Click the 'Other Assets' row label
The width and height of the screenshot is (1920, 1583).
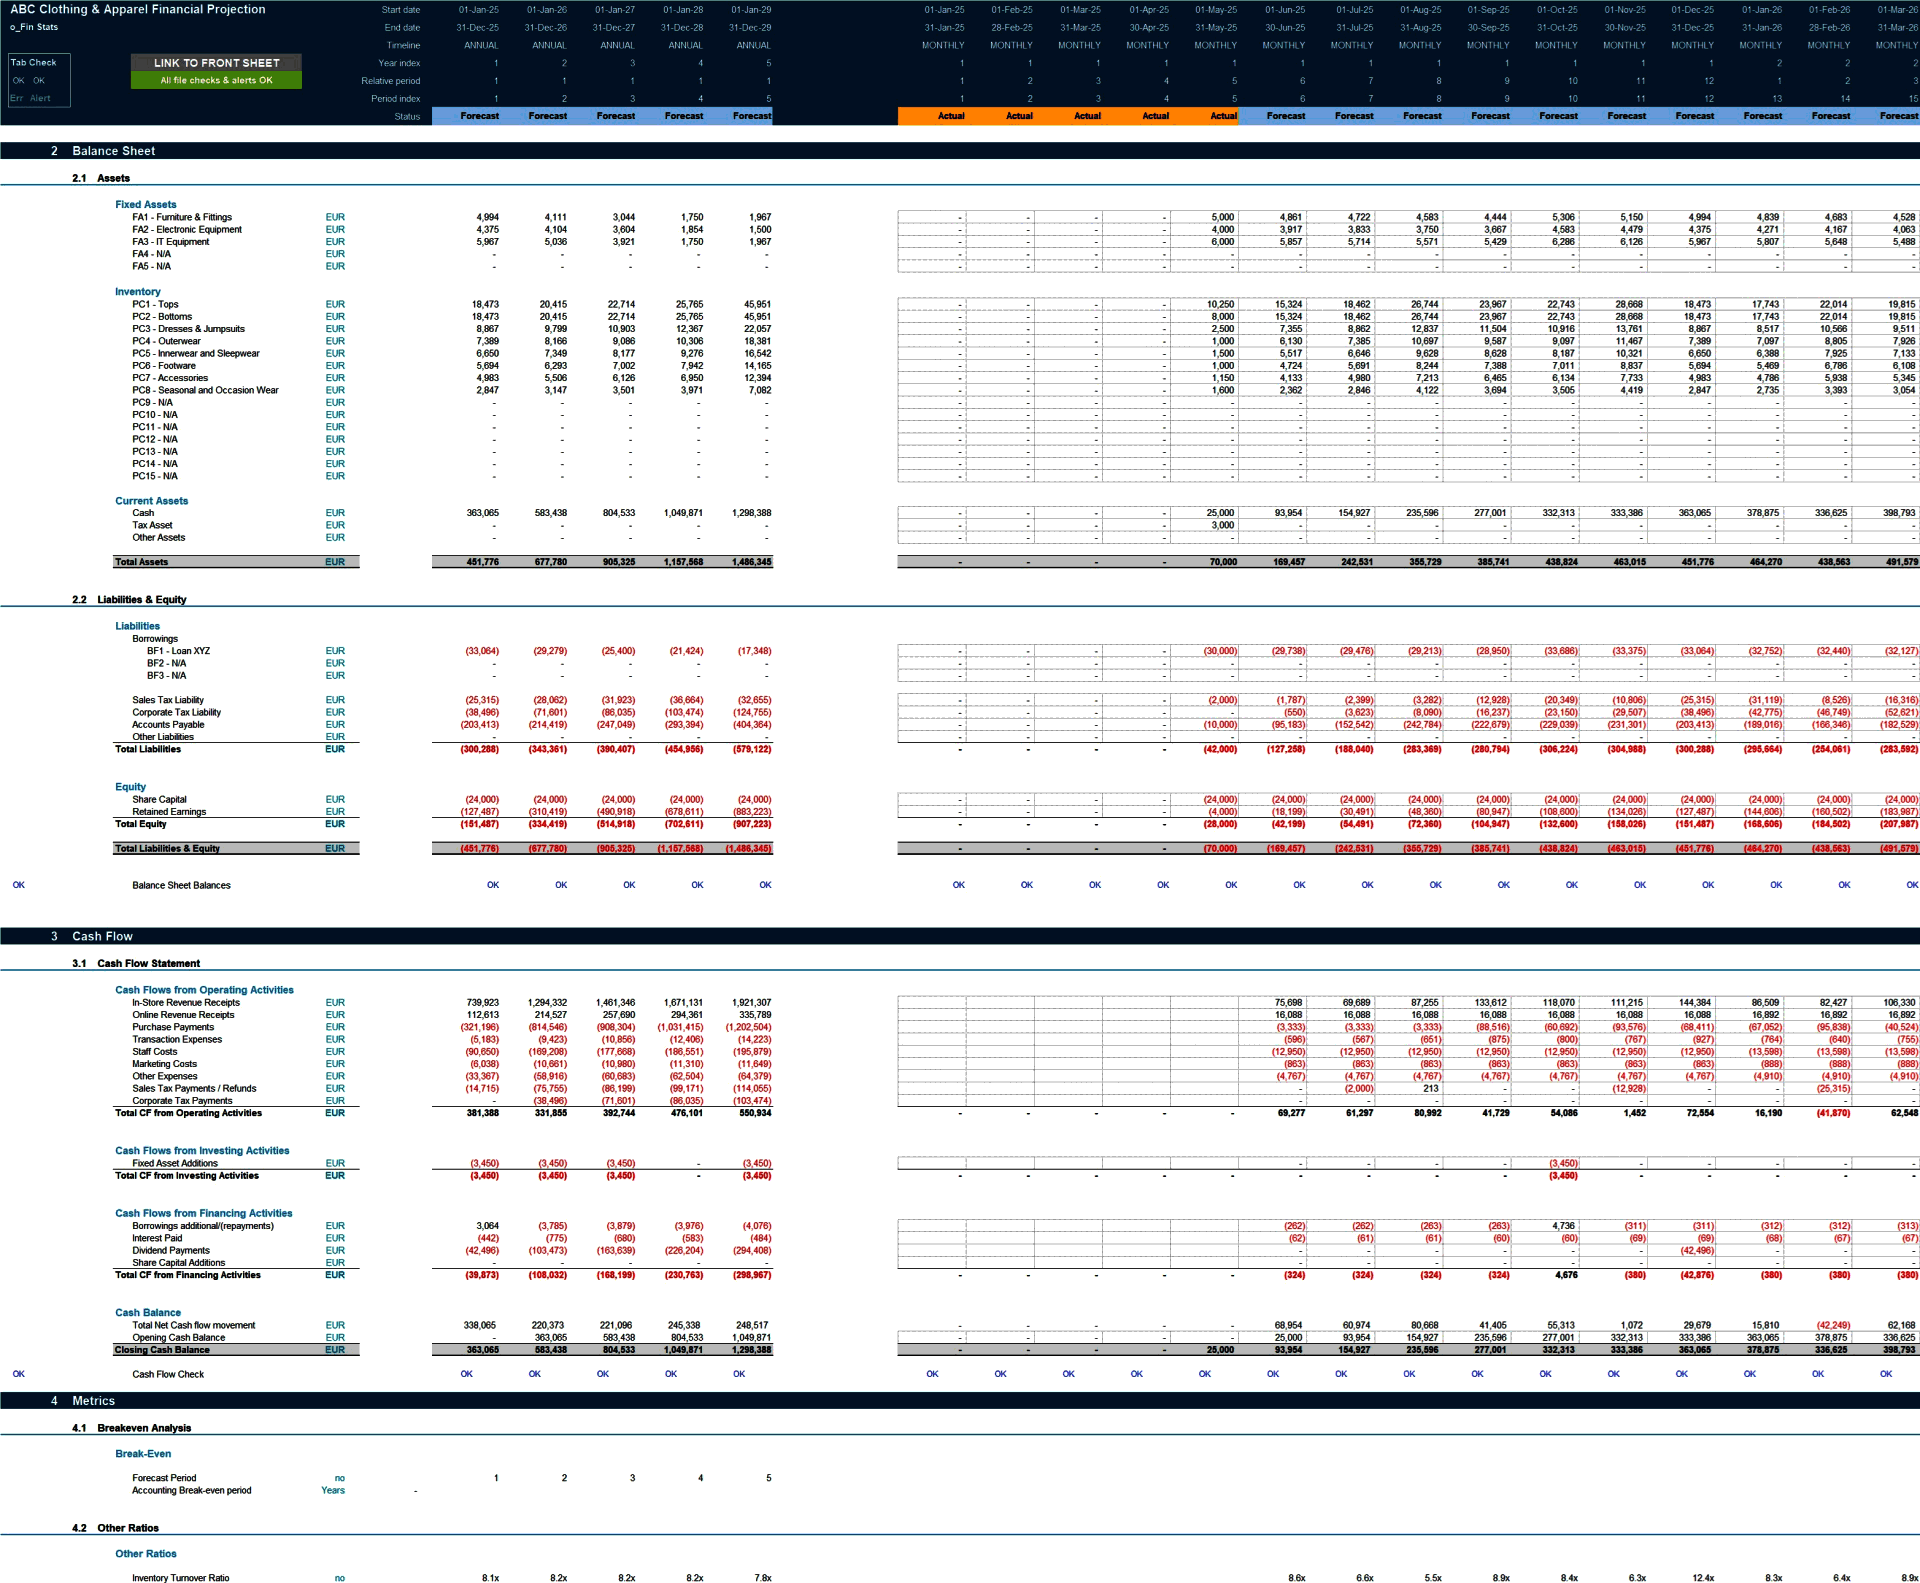tap(158, 537)
